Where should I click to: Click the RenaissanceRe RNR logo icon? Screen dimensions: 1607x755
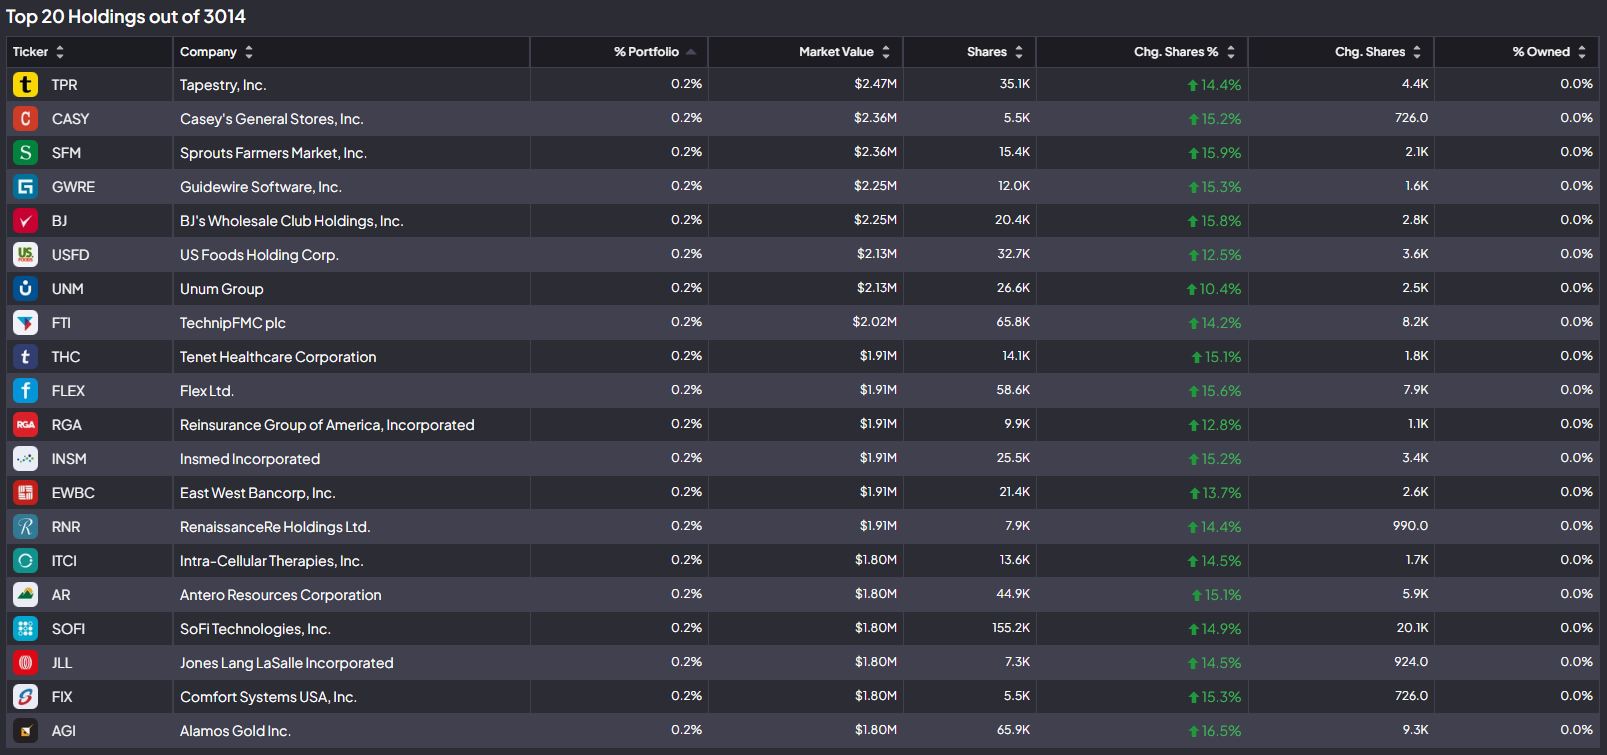(25, 527)
